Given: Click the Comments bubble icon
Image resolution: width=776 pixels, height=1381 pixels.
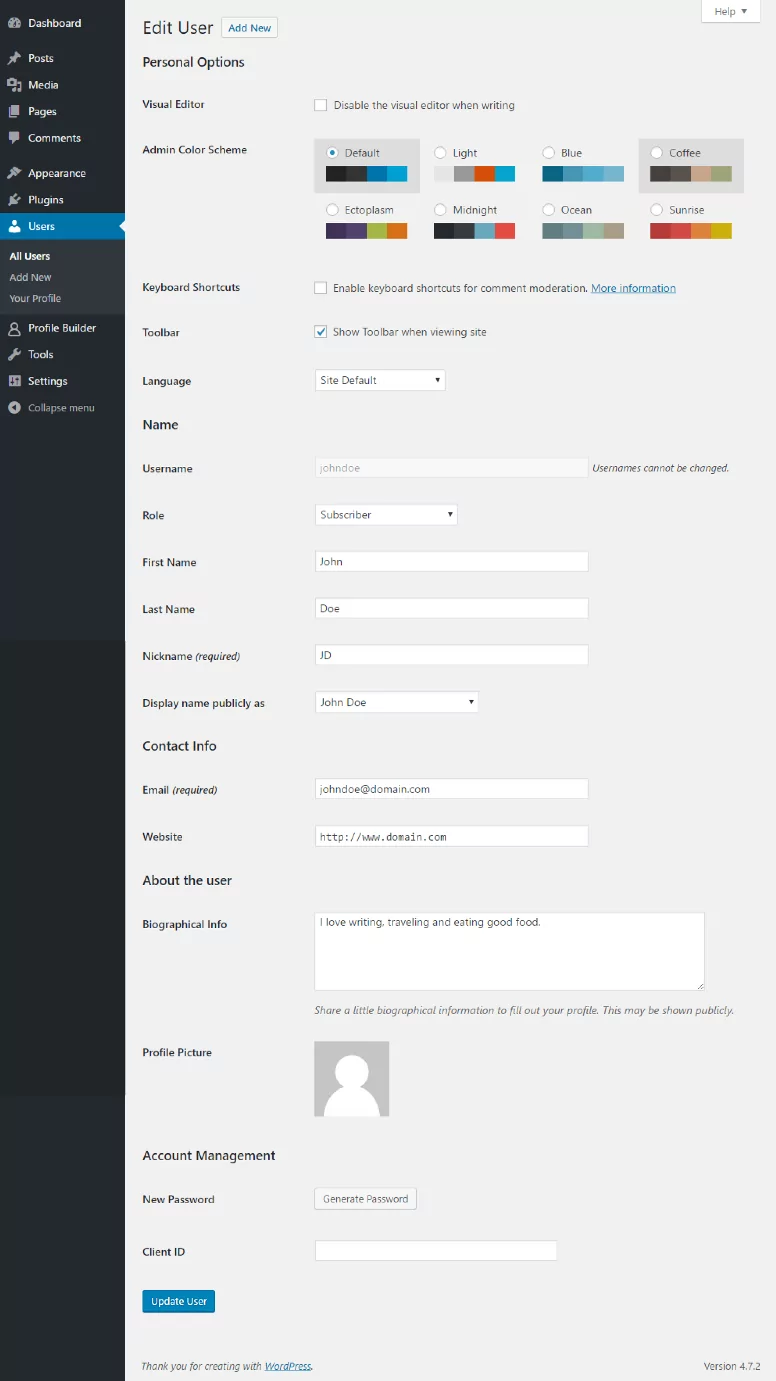Looking at the screenshot, I should pyautogui.click(x=14, y=138).
